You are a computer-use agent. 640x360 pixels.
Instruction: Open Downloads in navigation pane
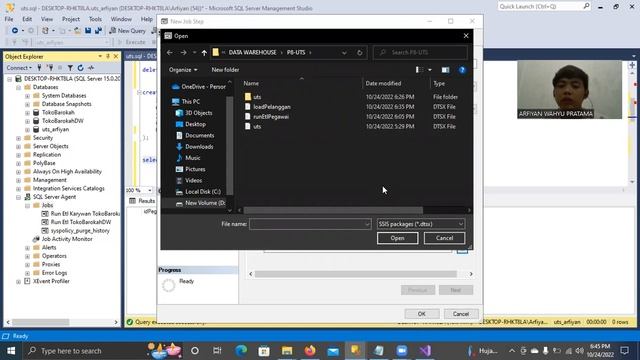(x=199, y=147)
